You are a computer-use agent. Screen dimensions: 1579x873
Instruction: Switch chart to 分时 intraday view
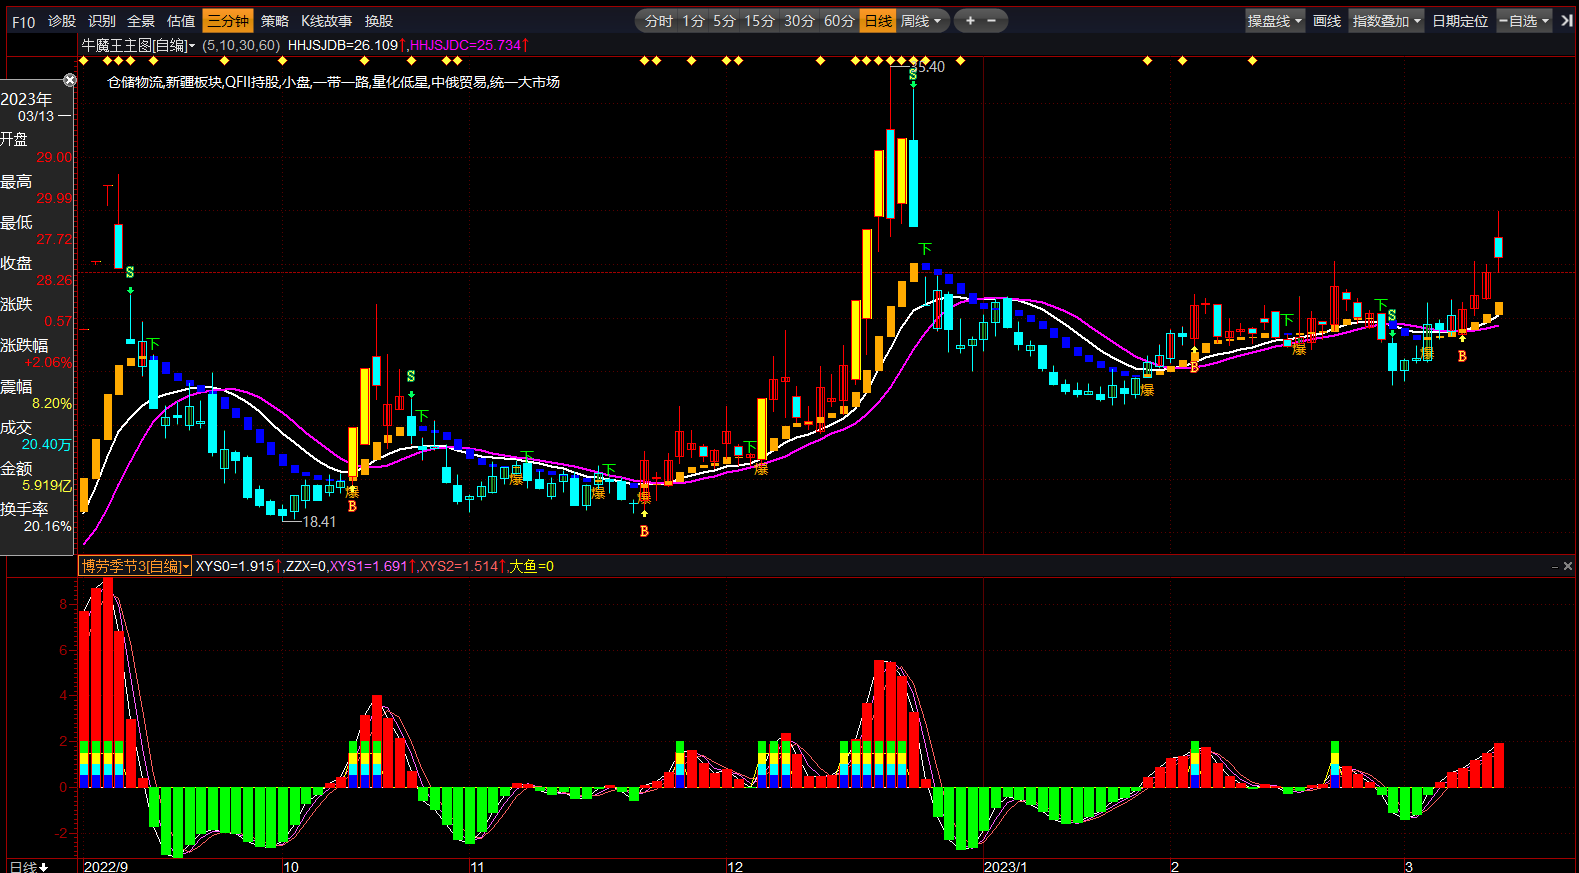coord(659,21)
